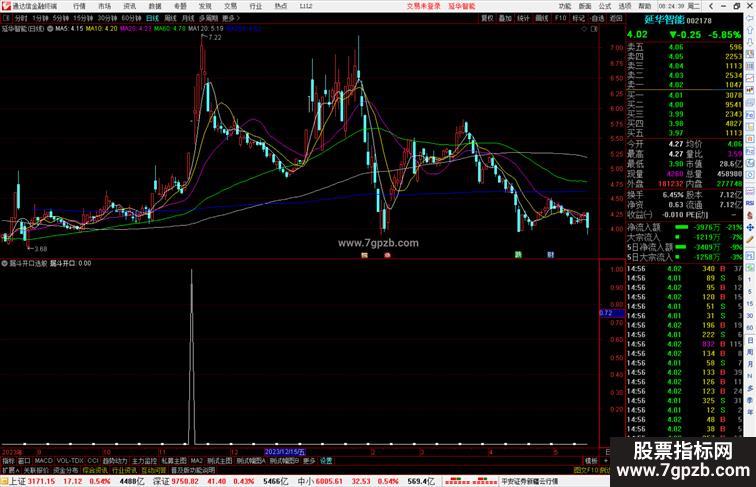
Task: Open the 行情 menu
Action: click(x=79, y=6)
